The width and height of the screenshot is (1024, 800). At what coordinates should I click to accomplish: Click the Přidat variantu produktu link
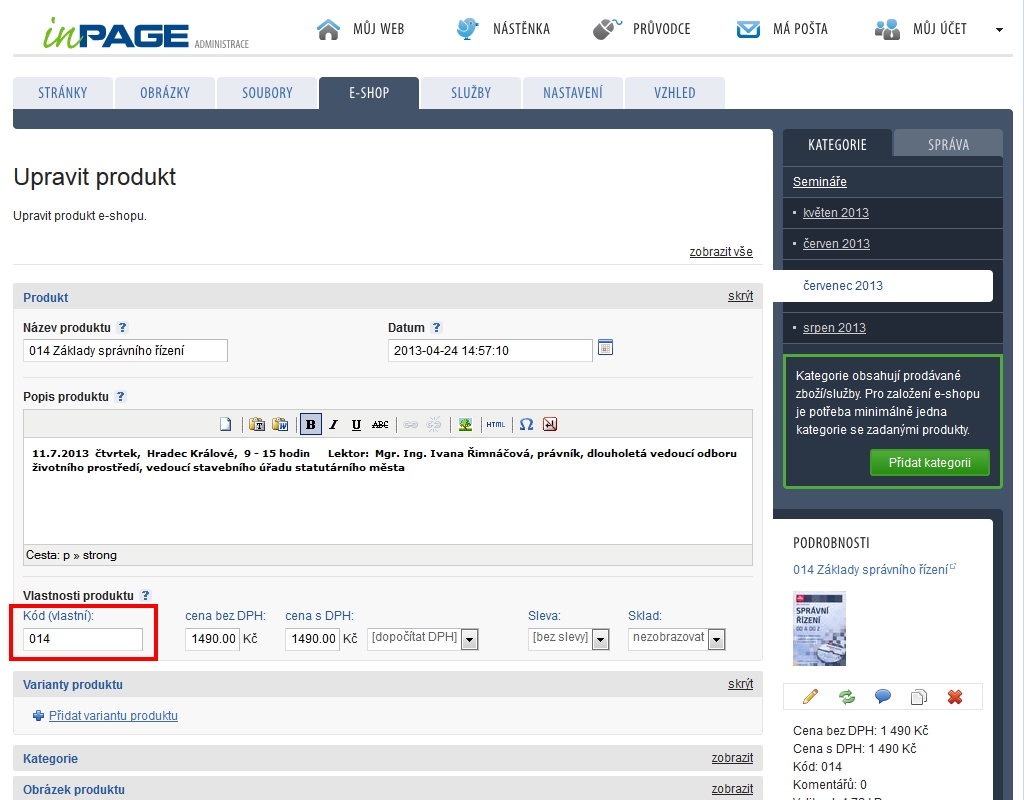point(113,716)
